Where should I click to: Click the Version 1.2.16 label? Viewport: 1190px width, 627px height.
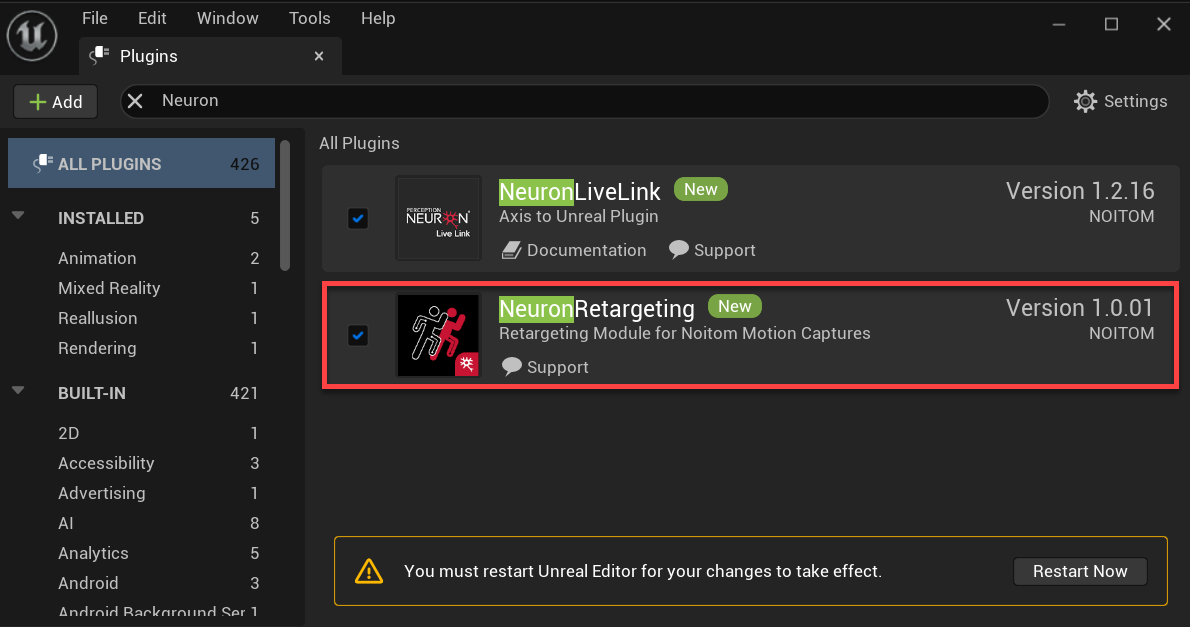1080,191
